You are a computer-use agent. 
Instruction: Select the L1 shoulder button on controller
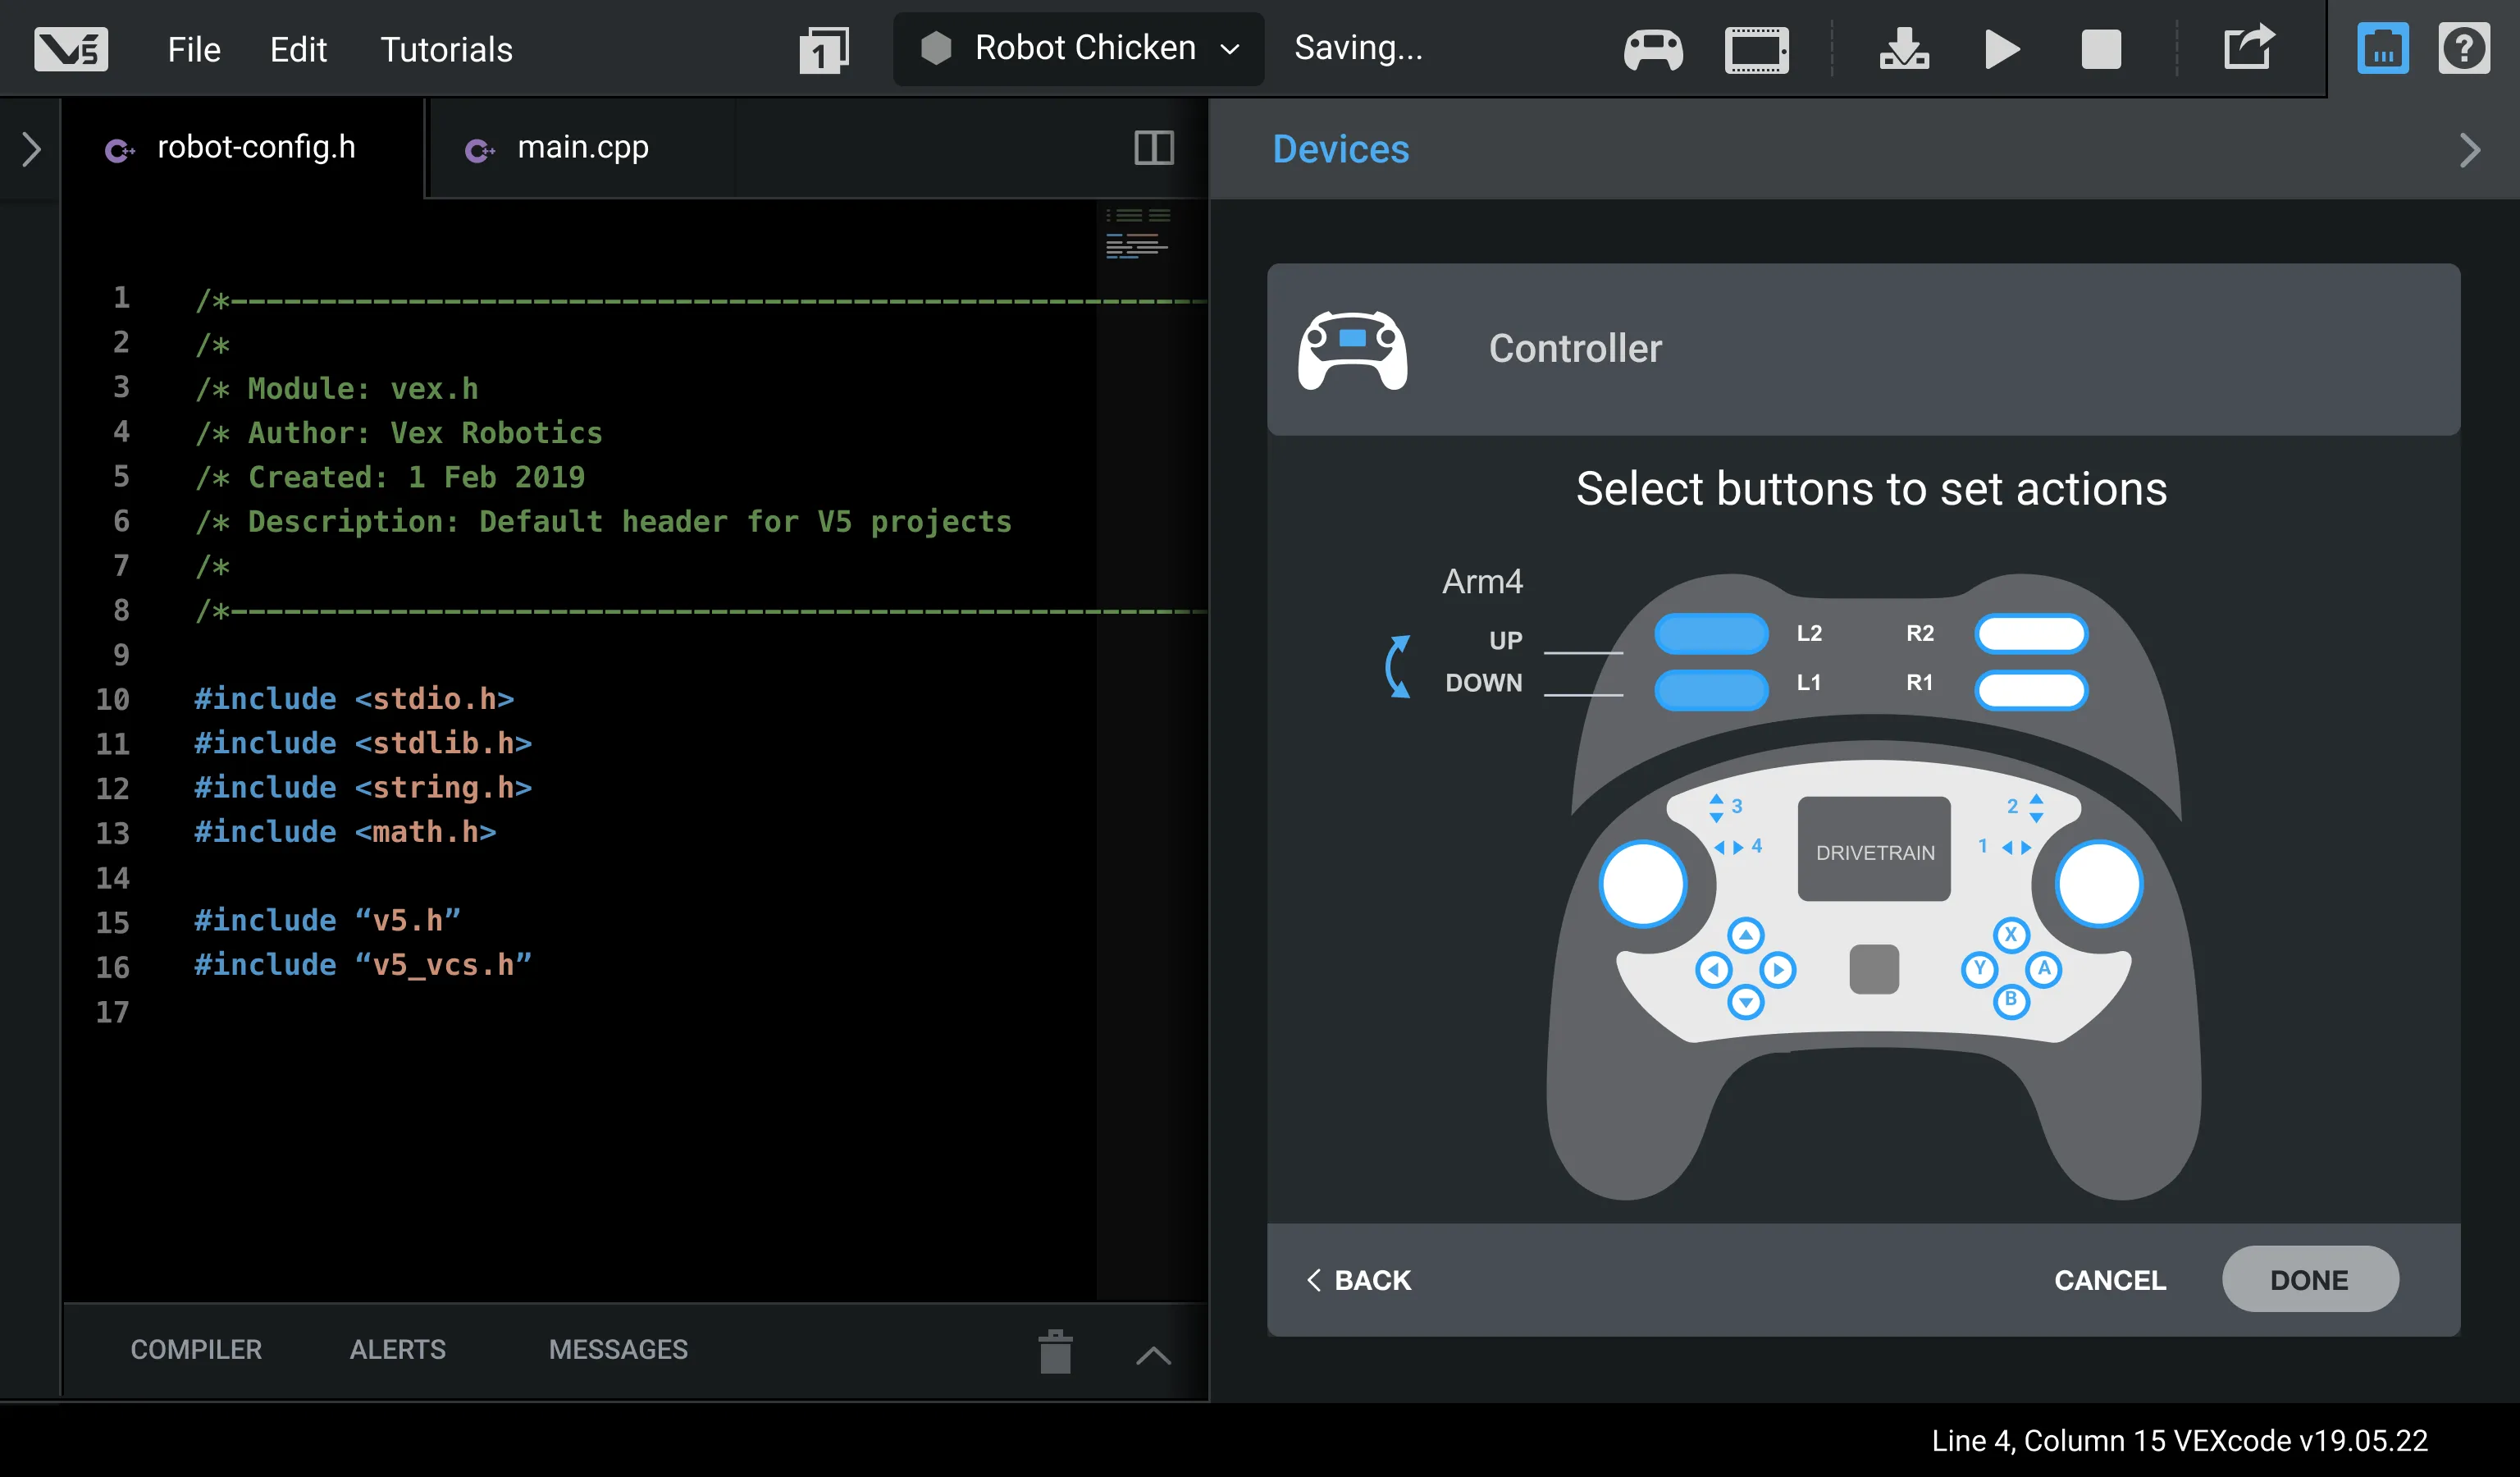[x=1711, y=689]
